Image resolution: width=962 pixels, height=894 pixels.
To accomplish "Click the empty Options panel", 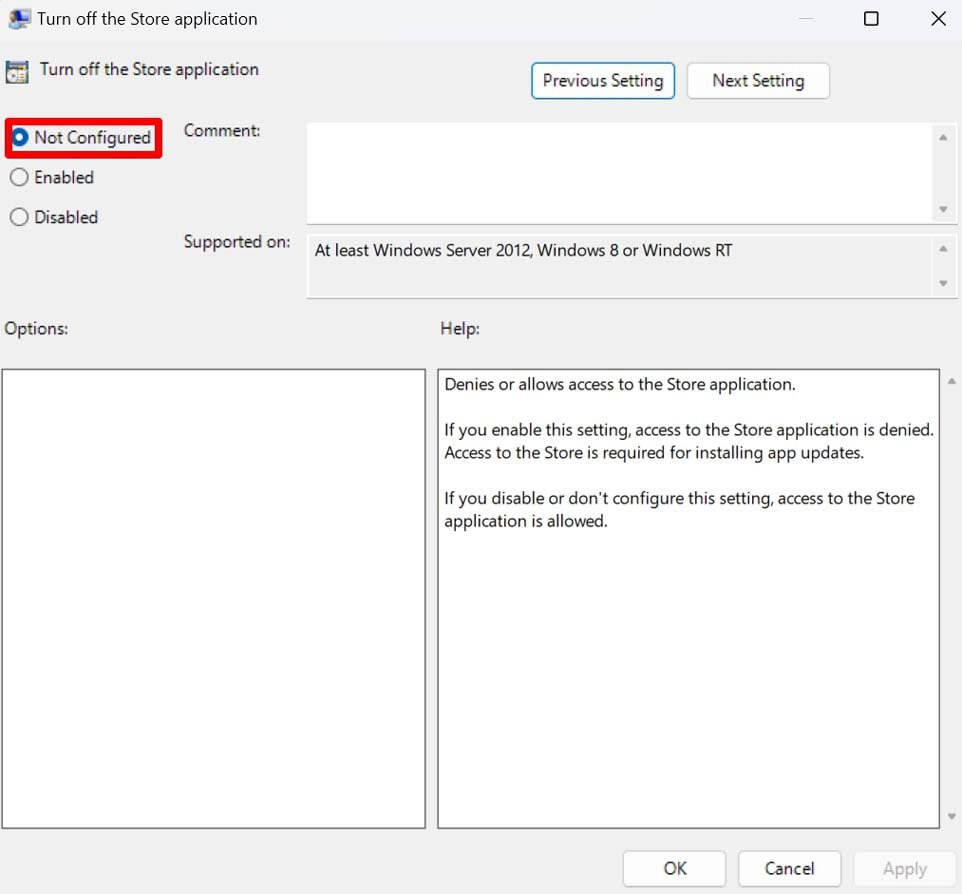I will [x=214, y=599].
